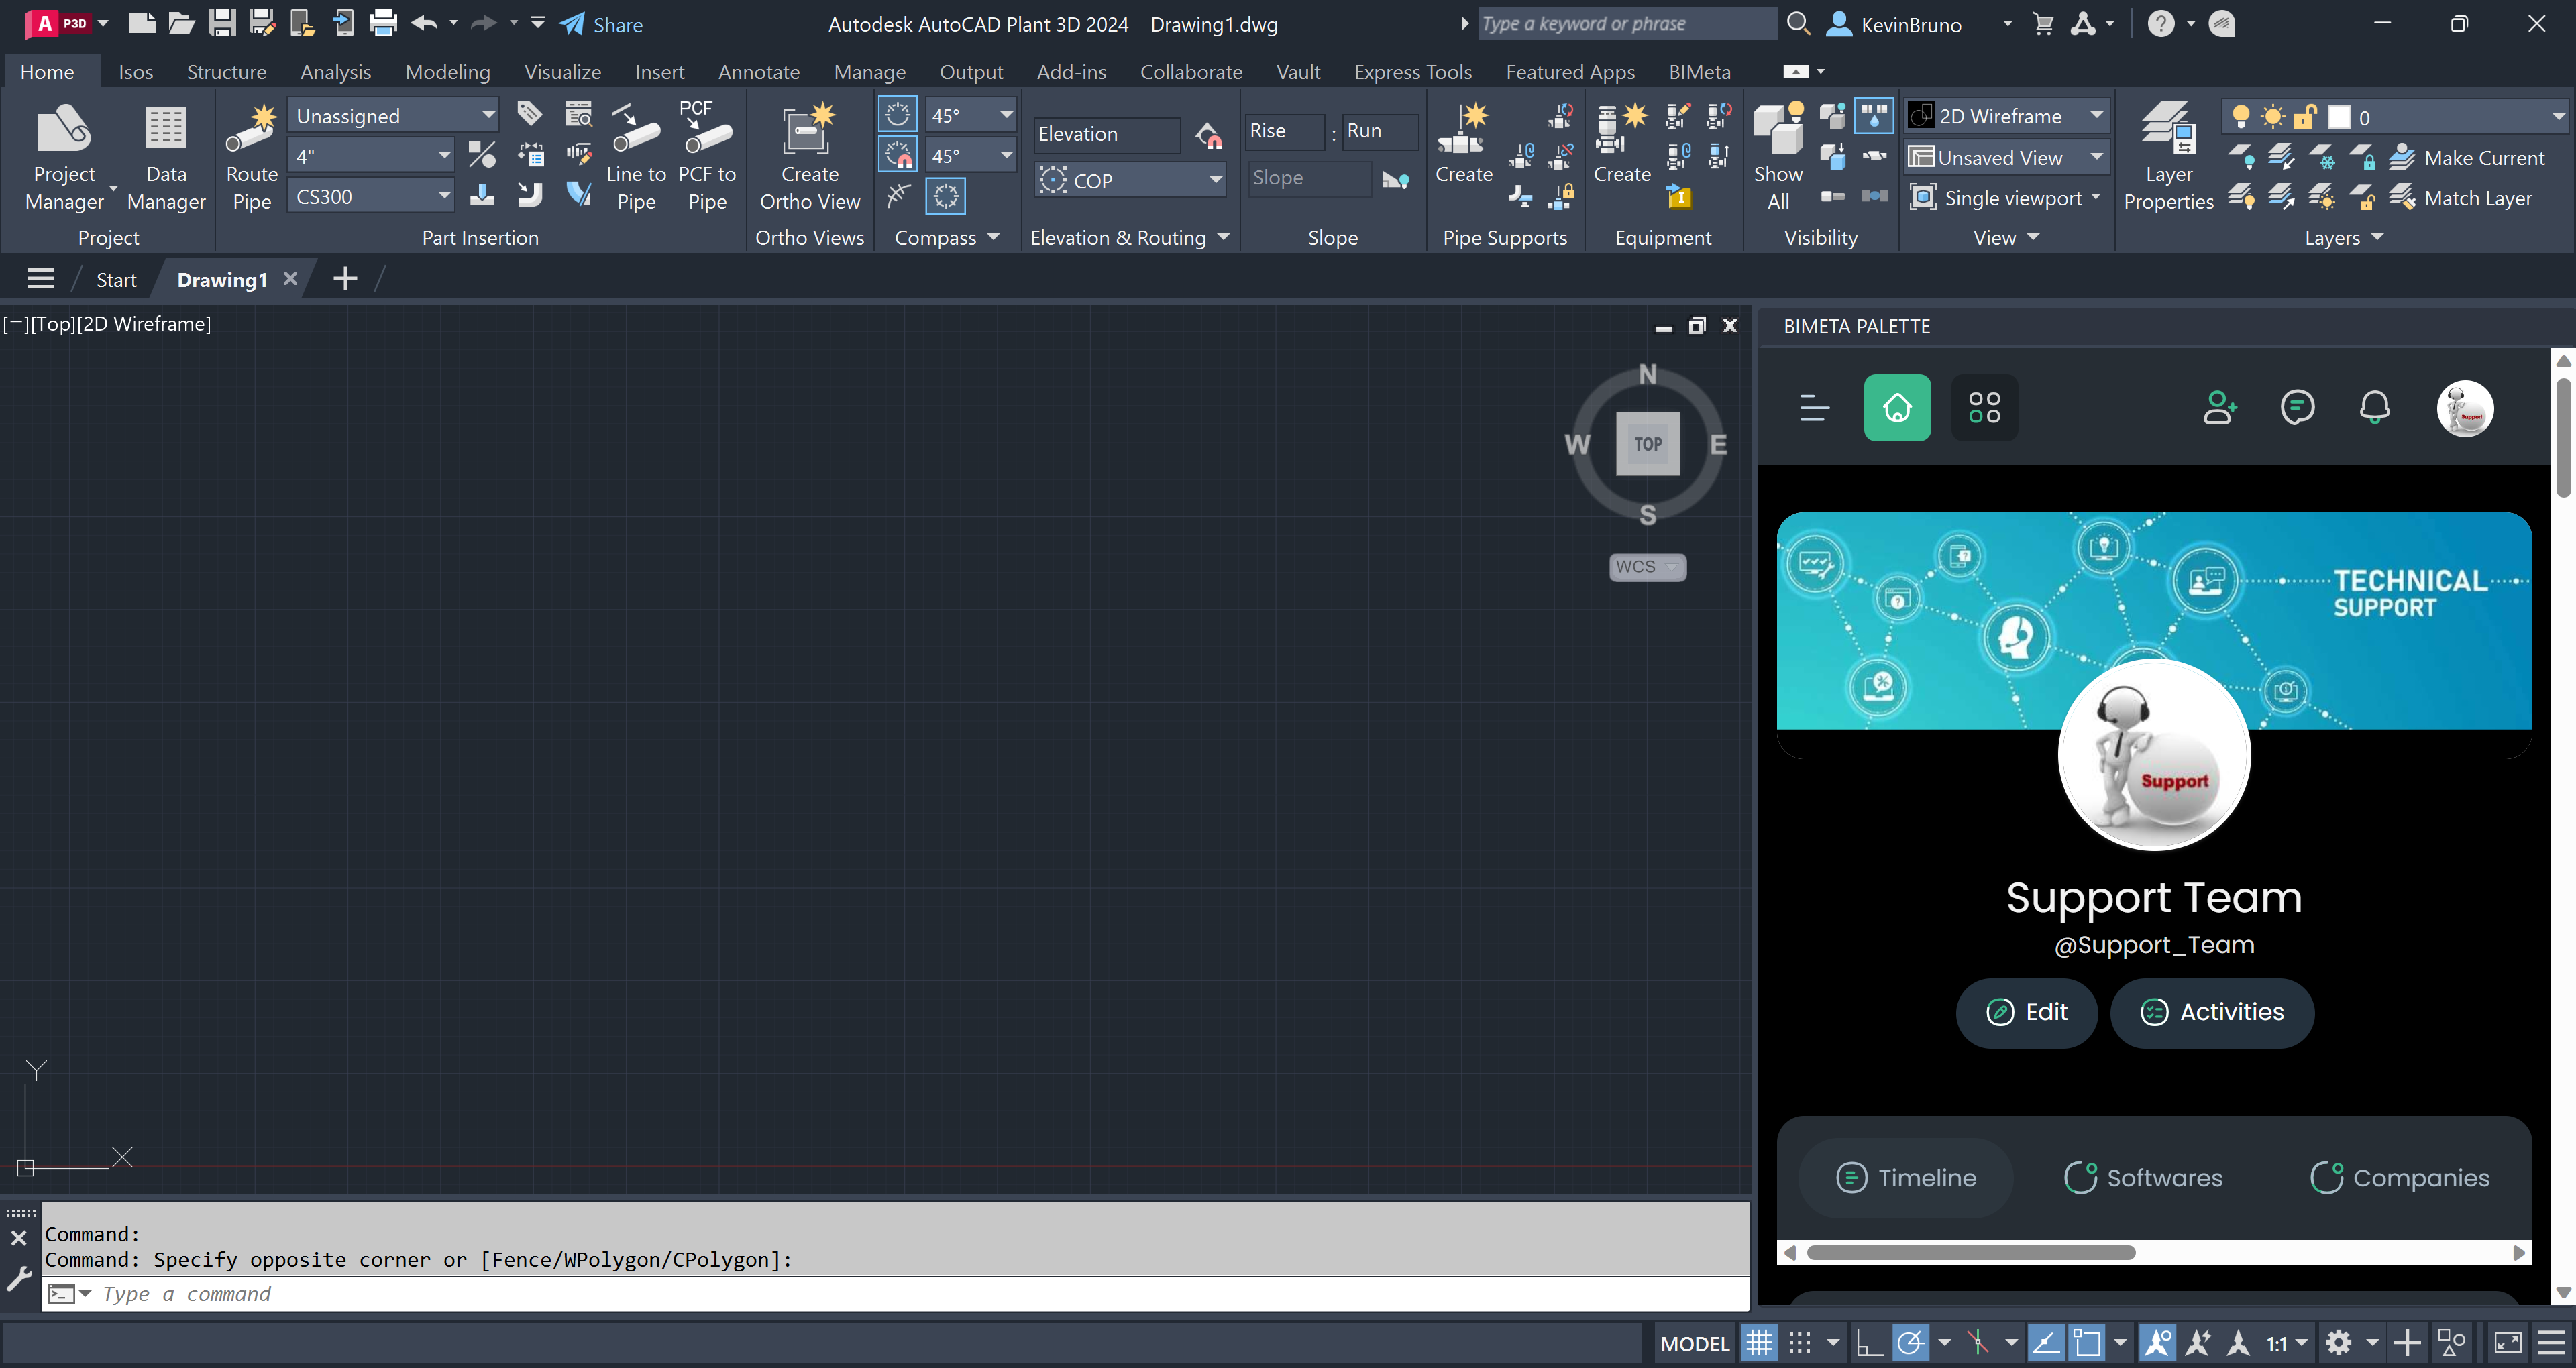
Task: Toggle object snap in status bar
Action: coord(2087,1343)
